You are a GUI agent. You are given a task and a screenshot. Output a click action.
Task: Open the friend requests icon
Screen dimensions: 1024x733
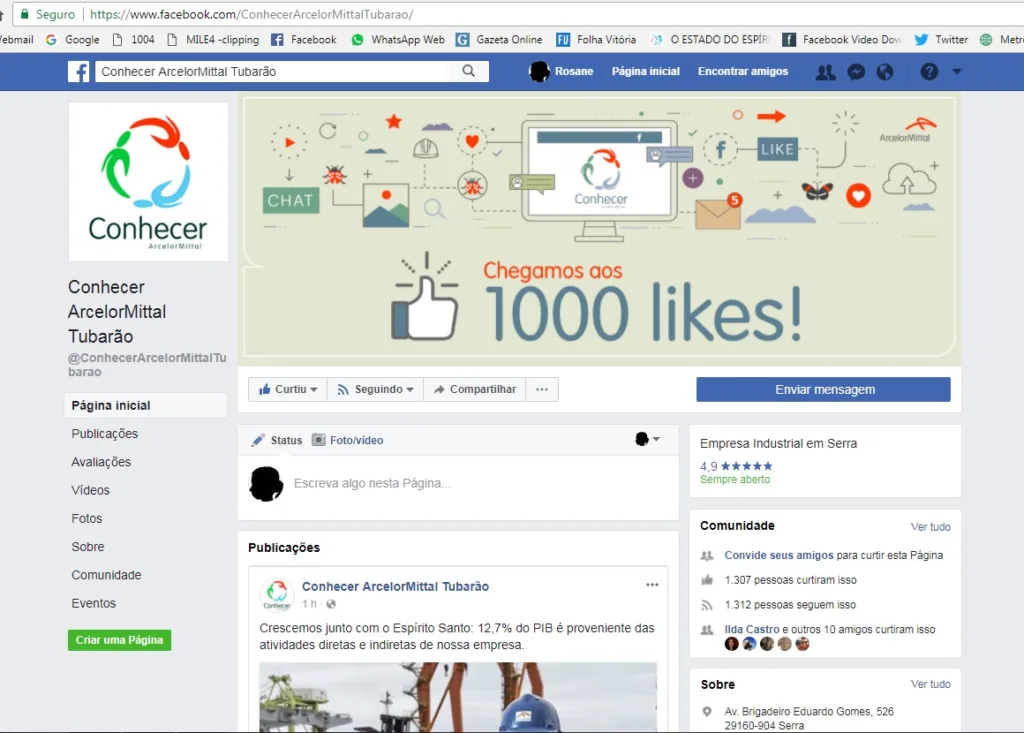pyautogui.click(x=825, y=72)
